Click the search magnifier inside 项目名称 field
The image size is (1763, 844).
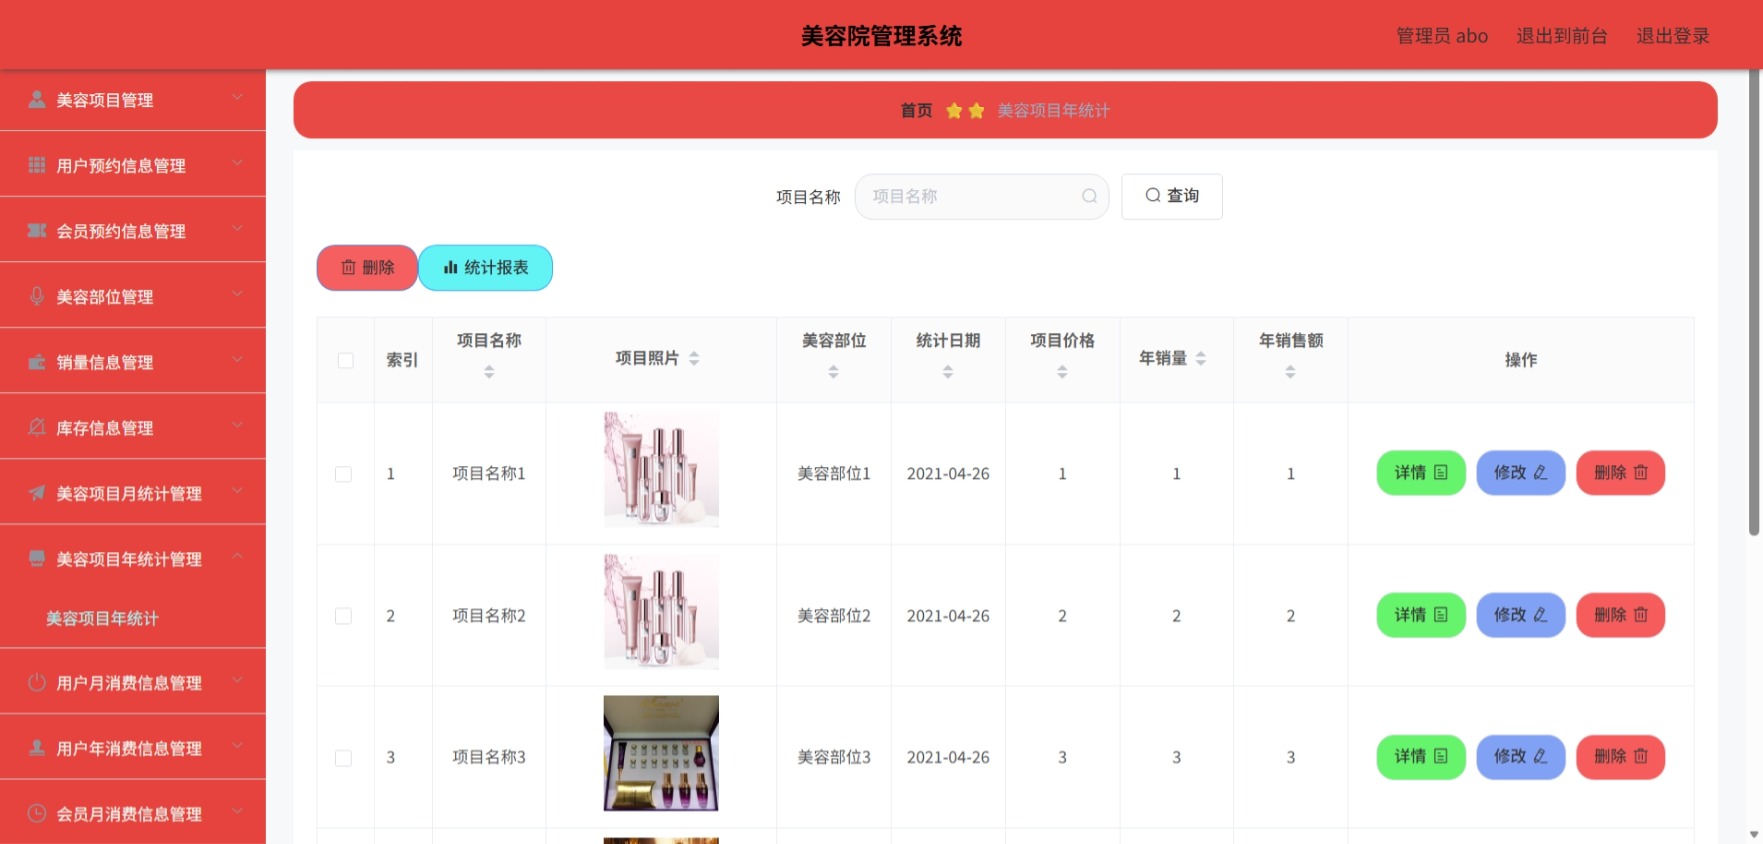(1089, 196)
